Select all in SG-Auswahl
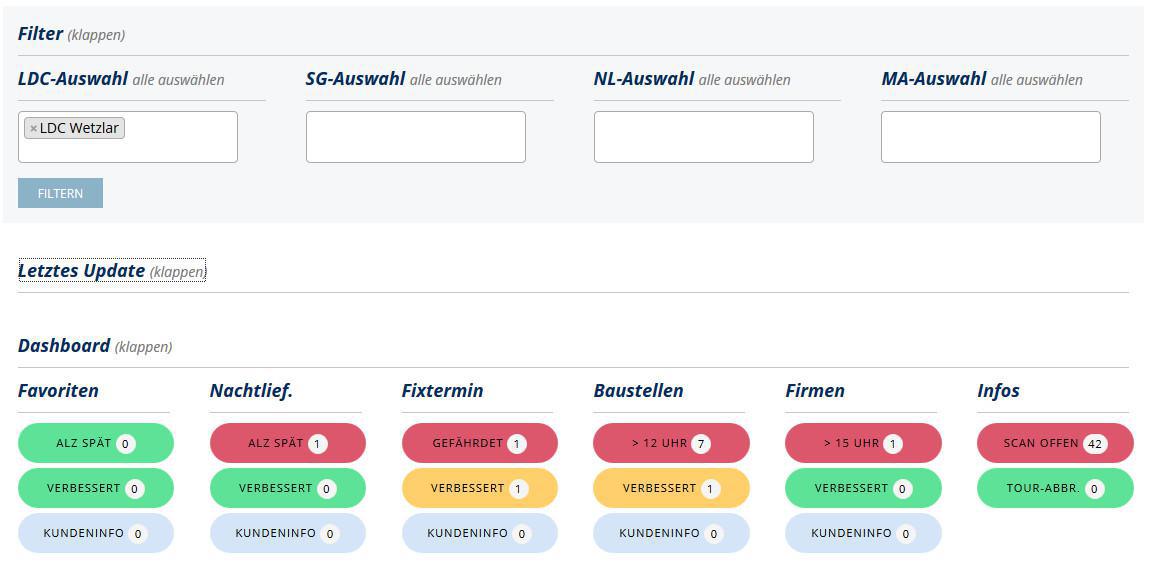The image size is (1151, 572). [456, 80]
